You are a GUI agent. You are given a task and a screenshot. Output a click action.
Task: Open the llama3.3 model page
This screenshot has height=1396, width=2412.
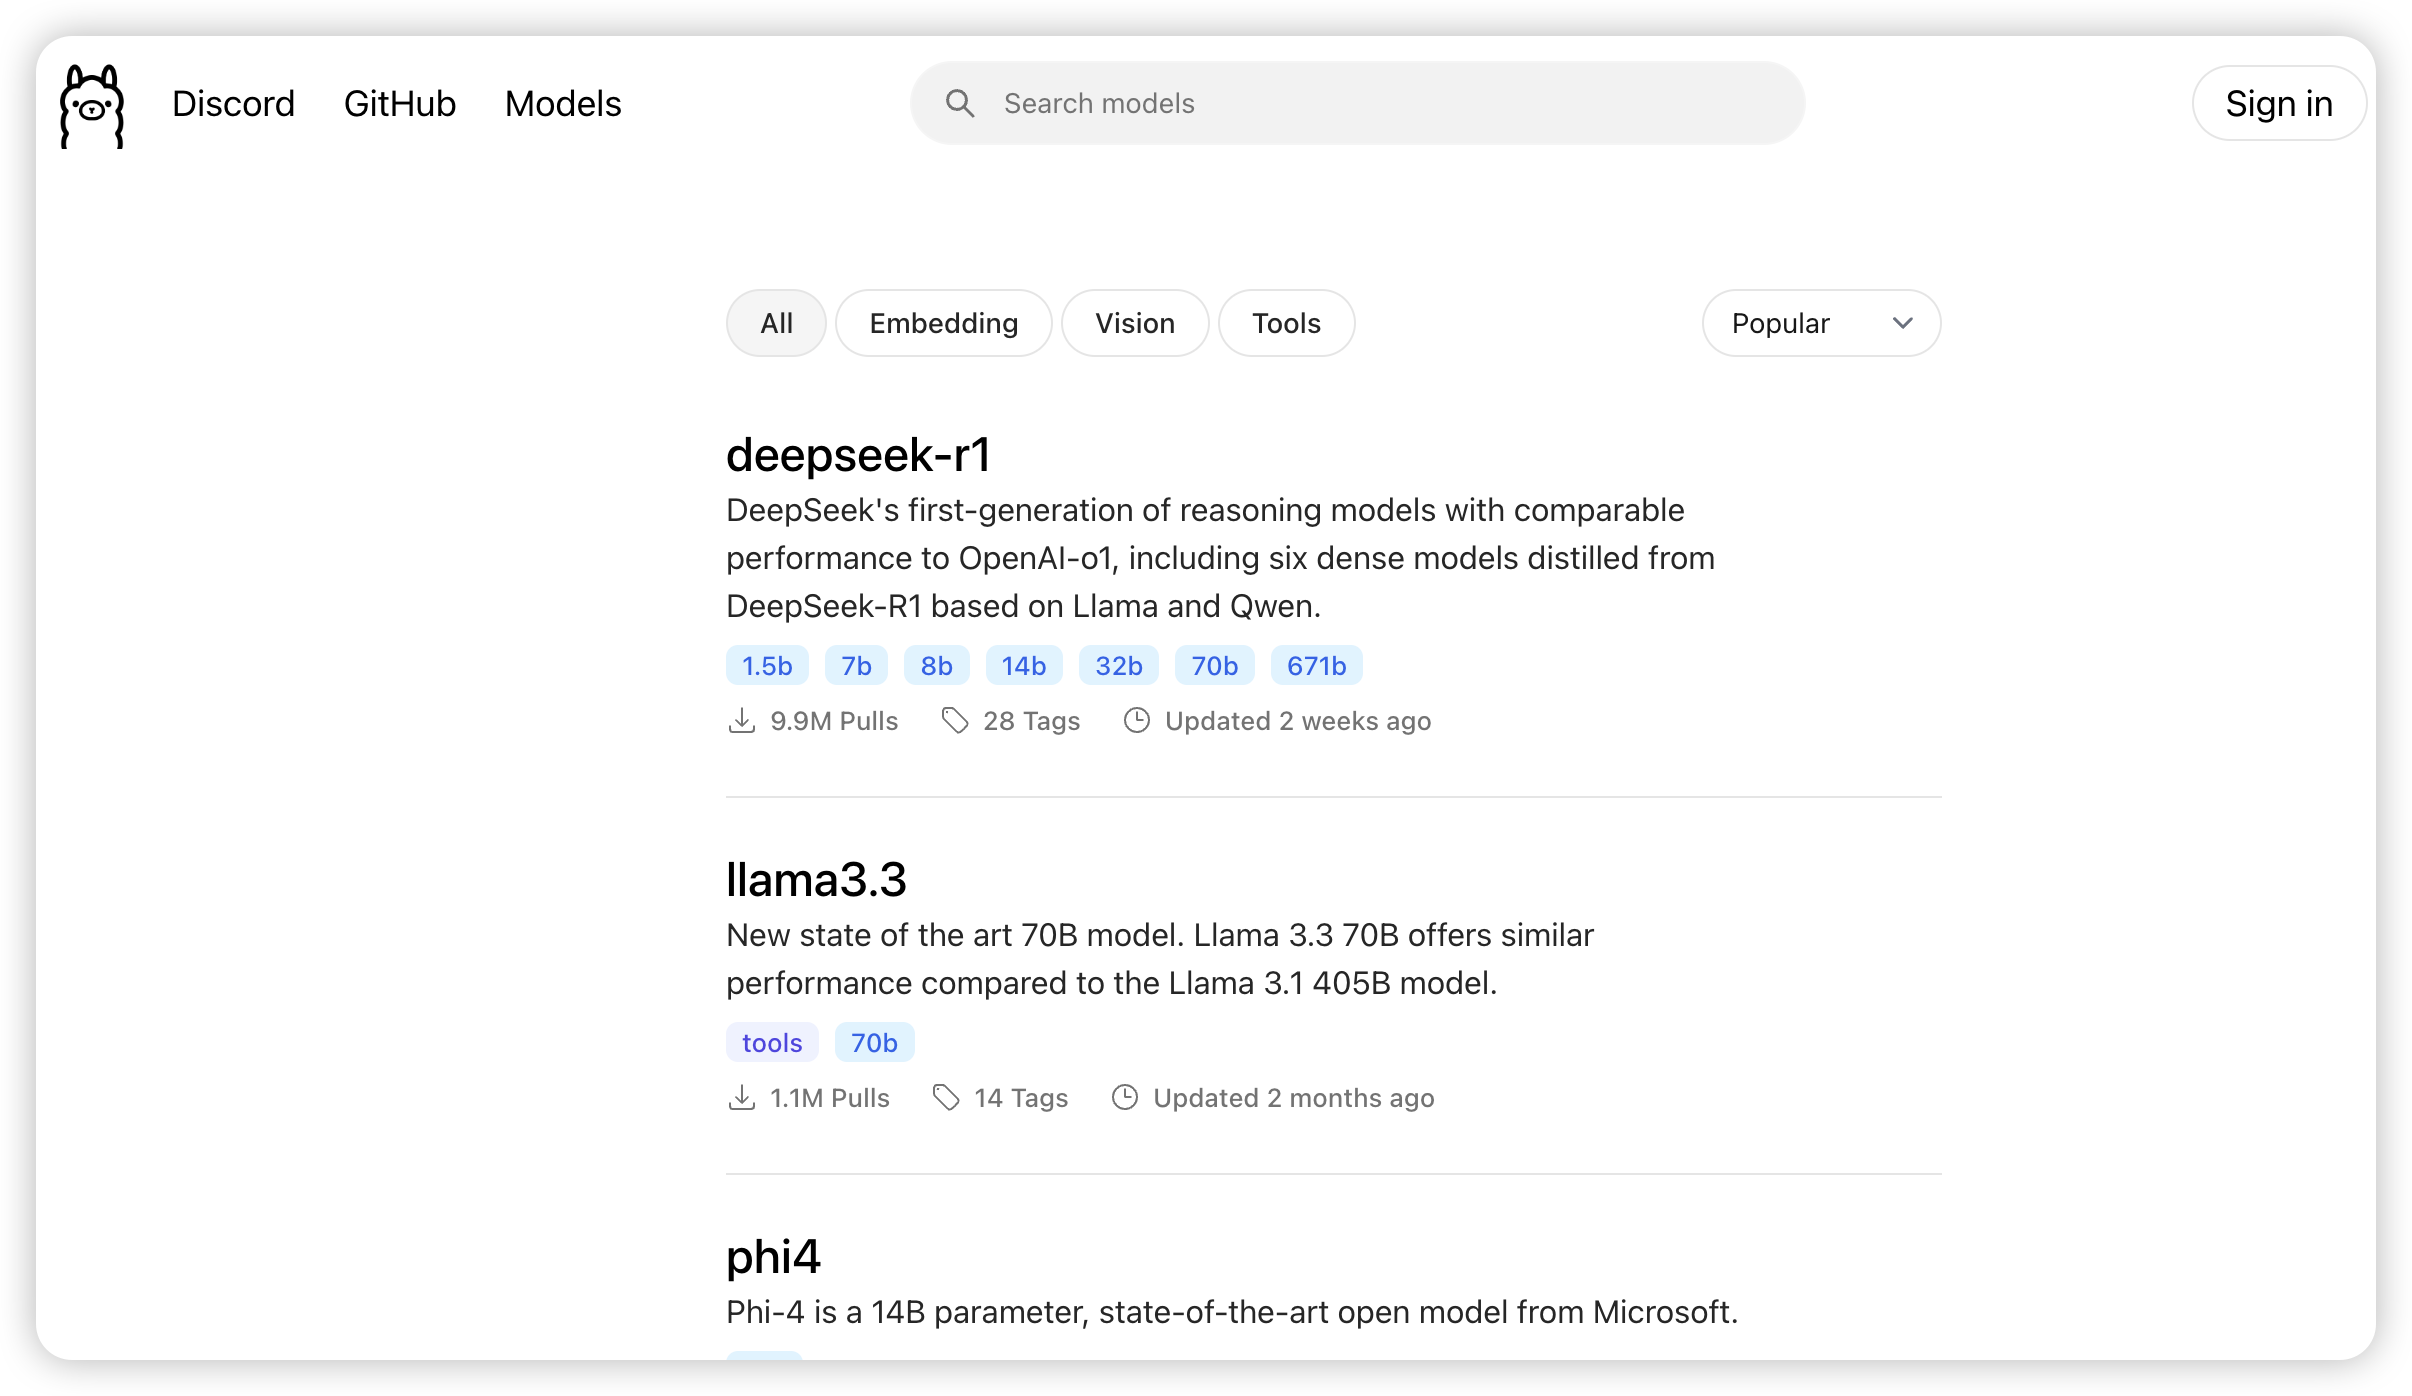click(x=816, y=880)
